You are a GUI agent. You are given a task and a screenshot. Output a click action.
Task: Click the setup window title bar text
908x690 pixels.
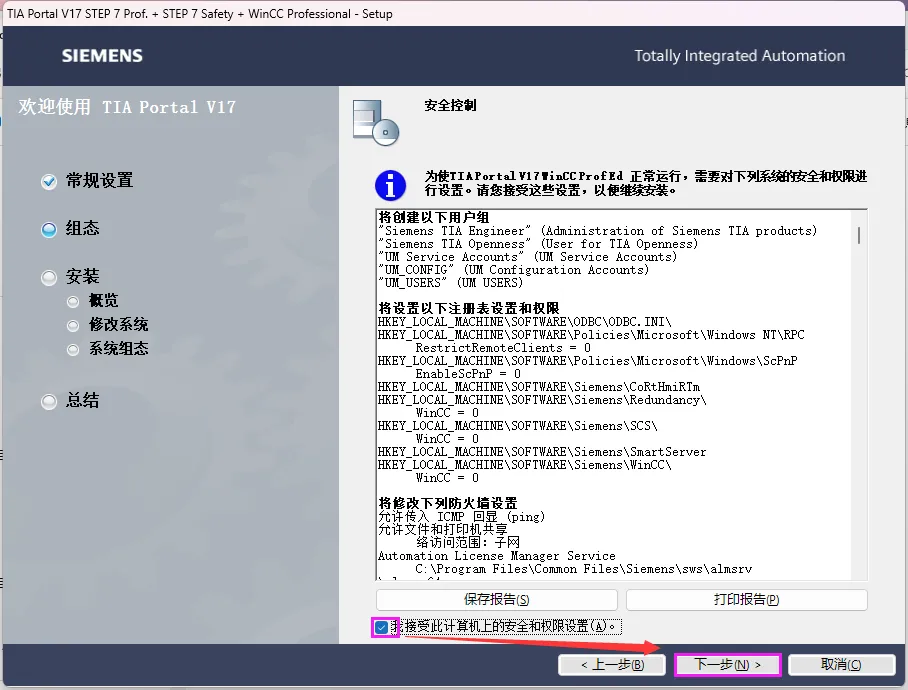pyautogui.click(x=200, y=14)
